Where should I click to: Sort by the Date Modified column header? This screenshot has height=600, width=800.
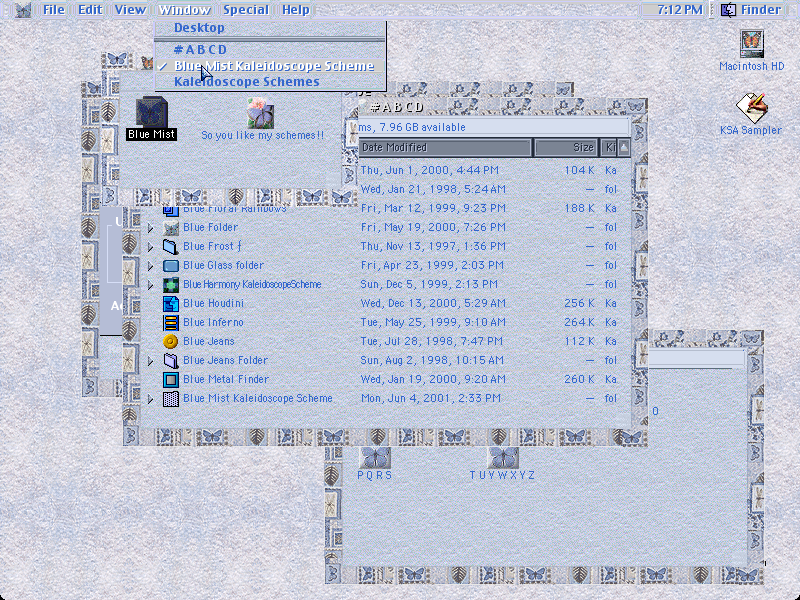coord(445,147)
